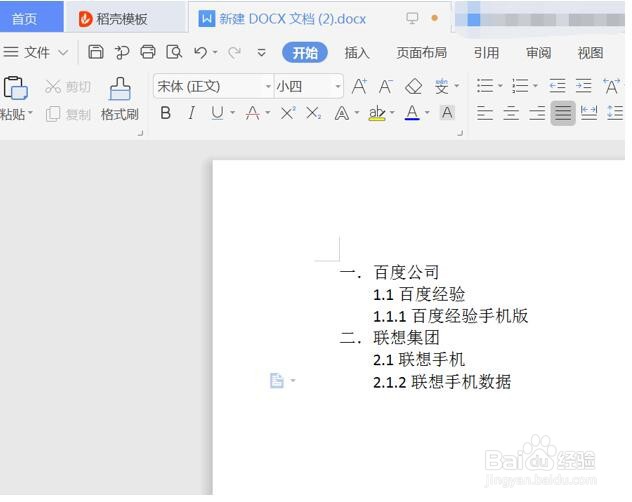Screen dimensions: 632x502
Task: Click Increase Indent icon
Action: point(583,85)
